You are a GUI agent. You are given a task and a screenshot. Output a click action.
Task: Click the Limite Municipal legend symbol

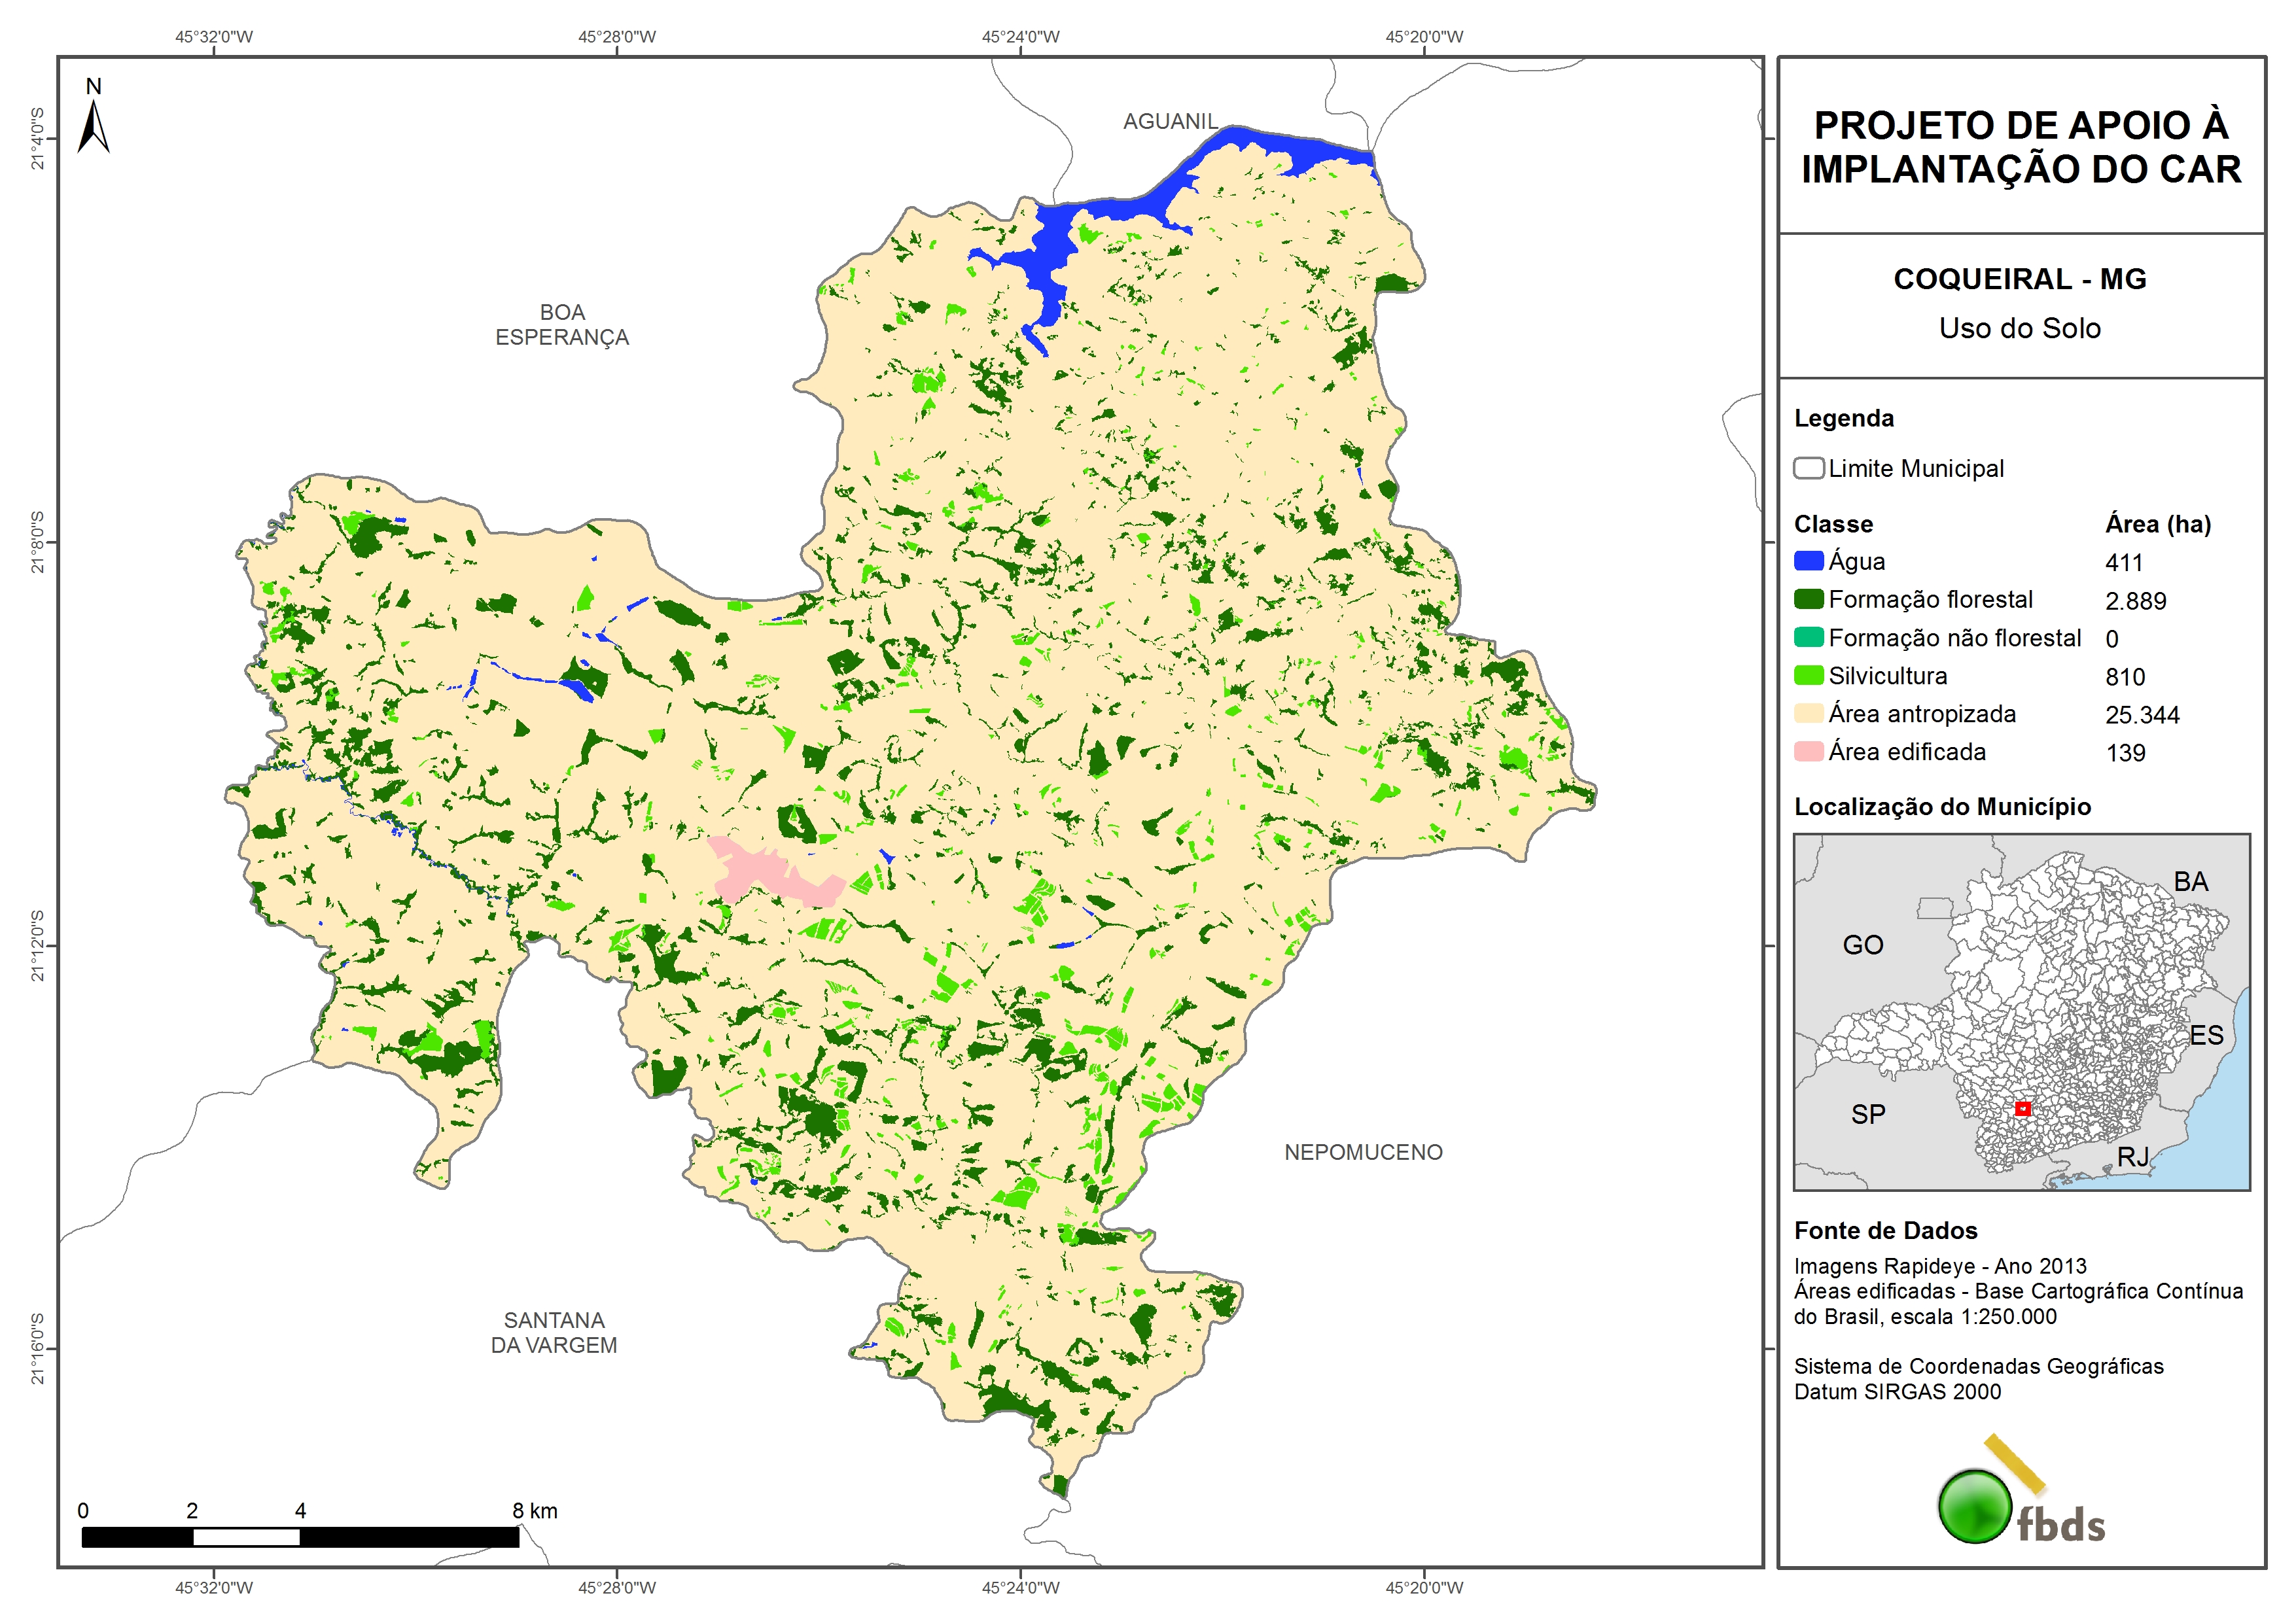[1808, 468]
